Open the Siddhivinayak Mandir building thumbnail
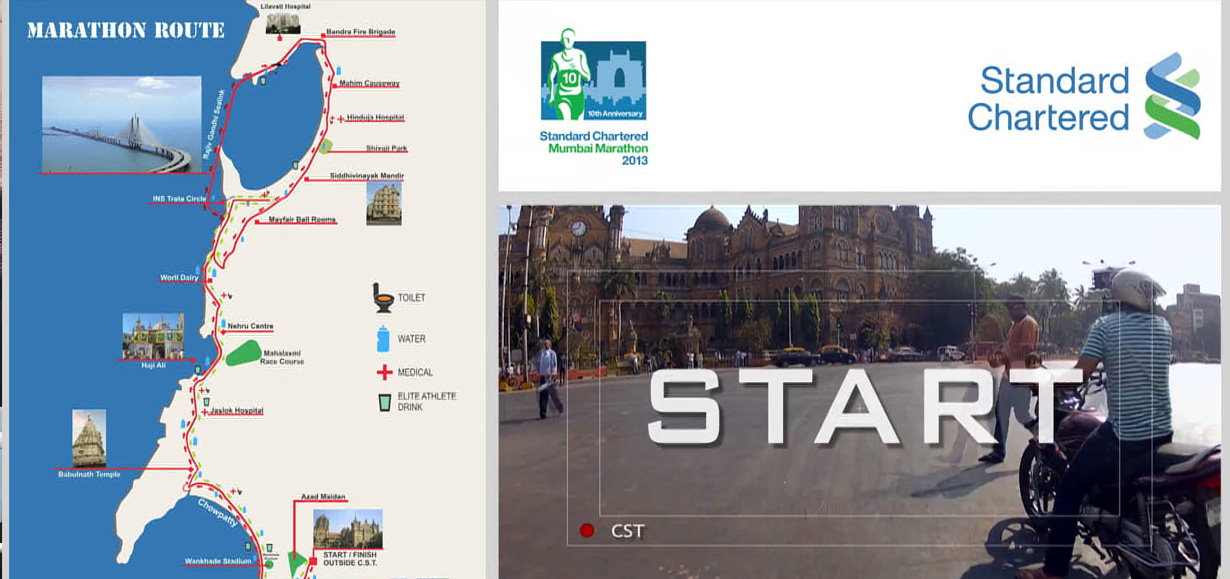Screen dimensions: 1230x579 [x=383, y=203]
